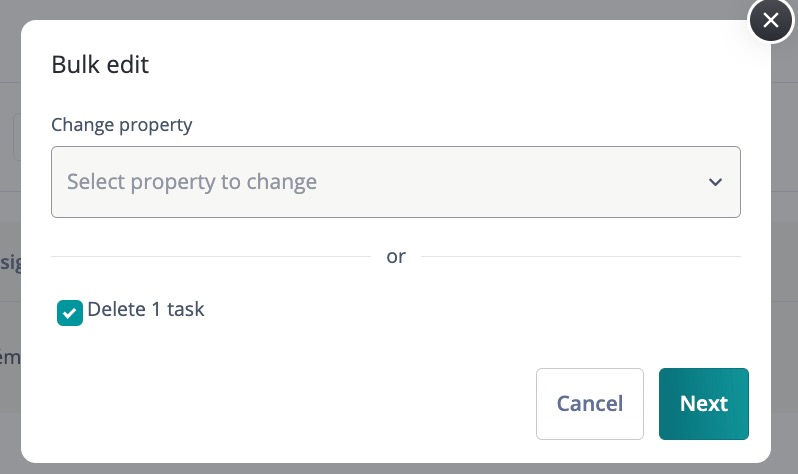The image size is (798, 474).
Task: Click the checkmark icon beside Delete 1 task
Action: coord(70,314)
